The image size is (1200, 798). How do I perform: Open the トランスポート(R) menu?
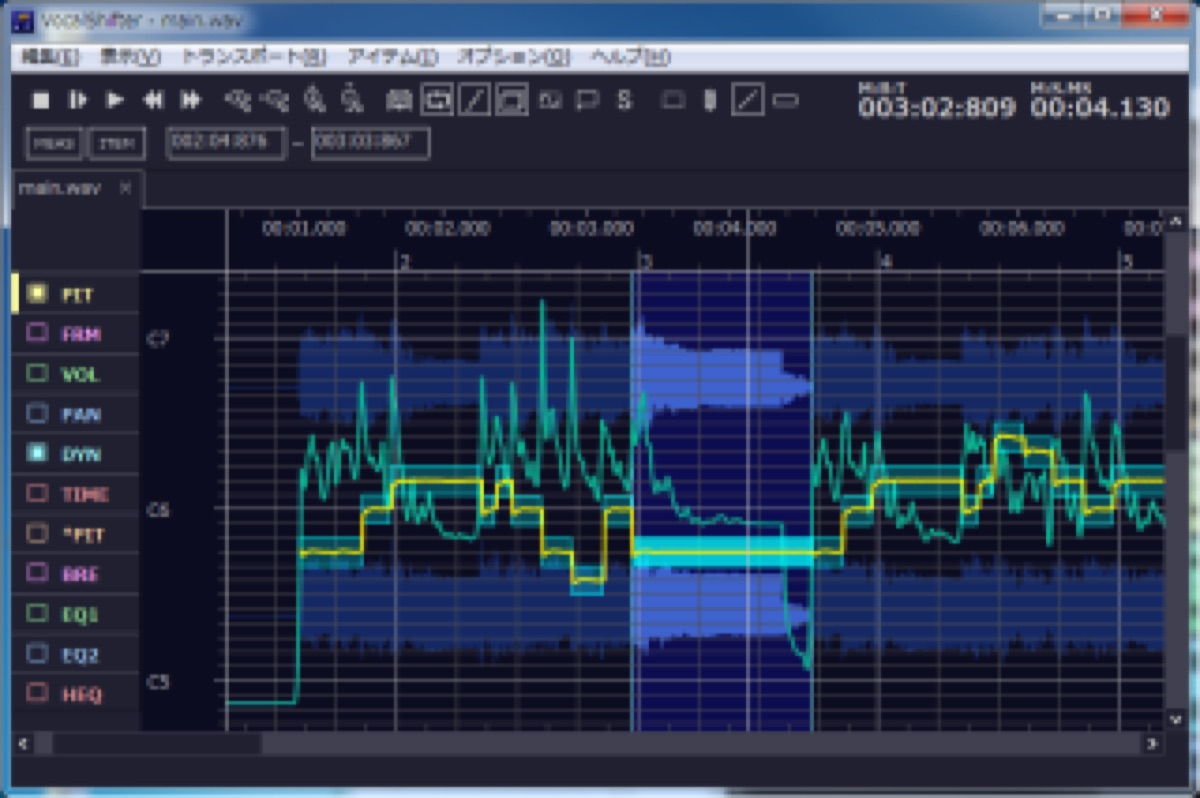click(x=254, y=57)
